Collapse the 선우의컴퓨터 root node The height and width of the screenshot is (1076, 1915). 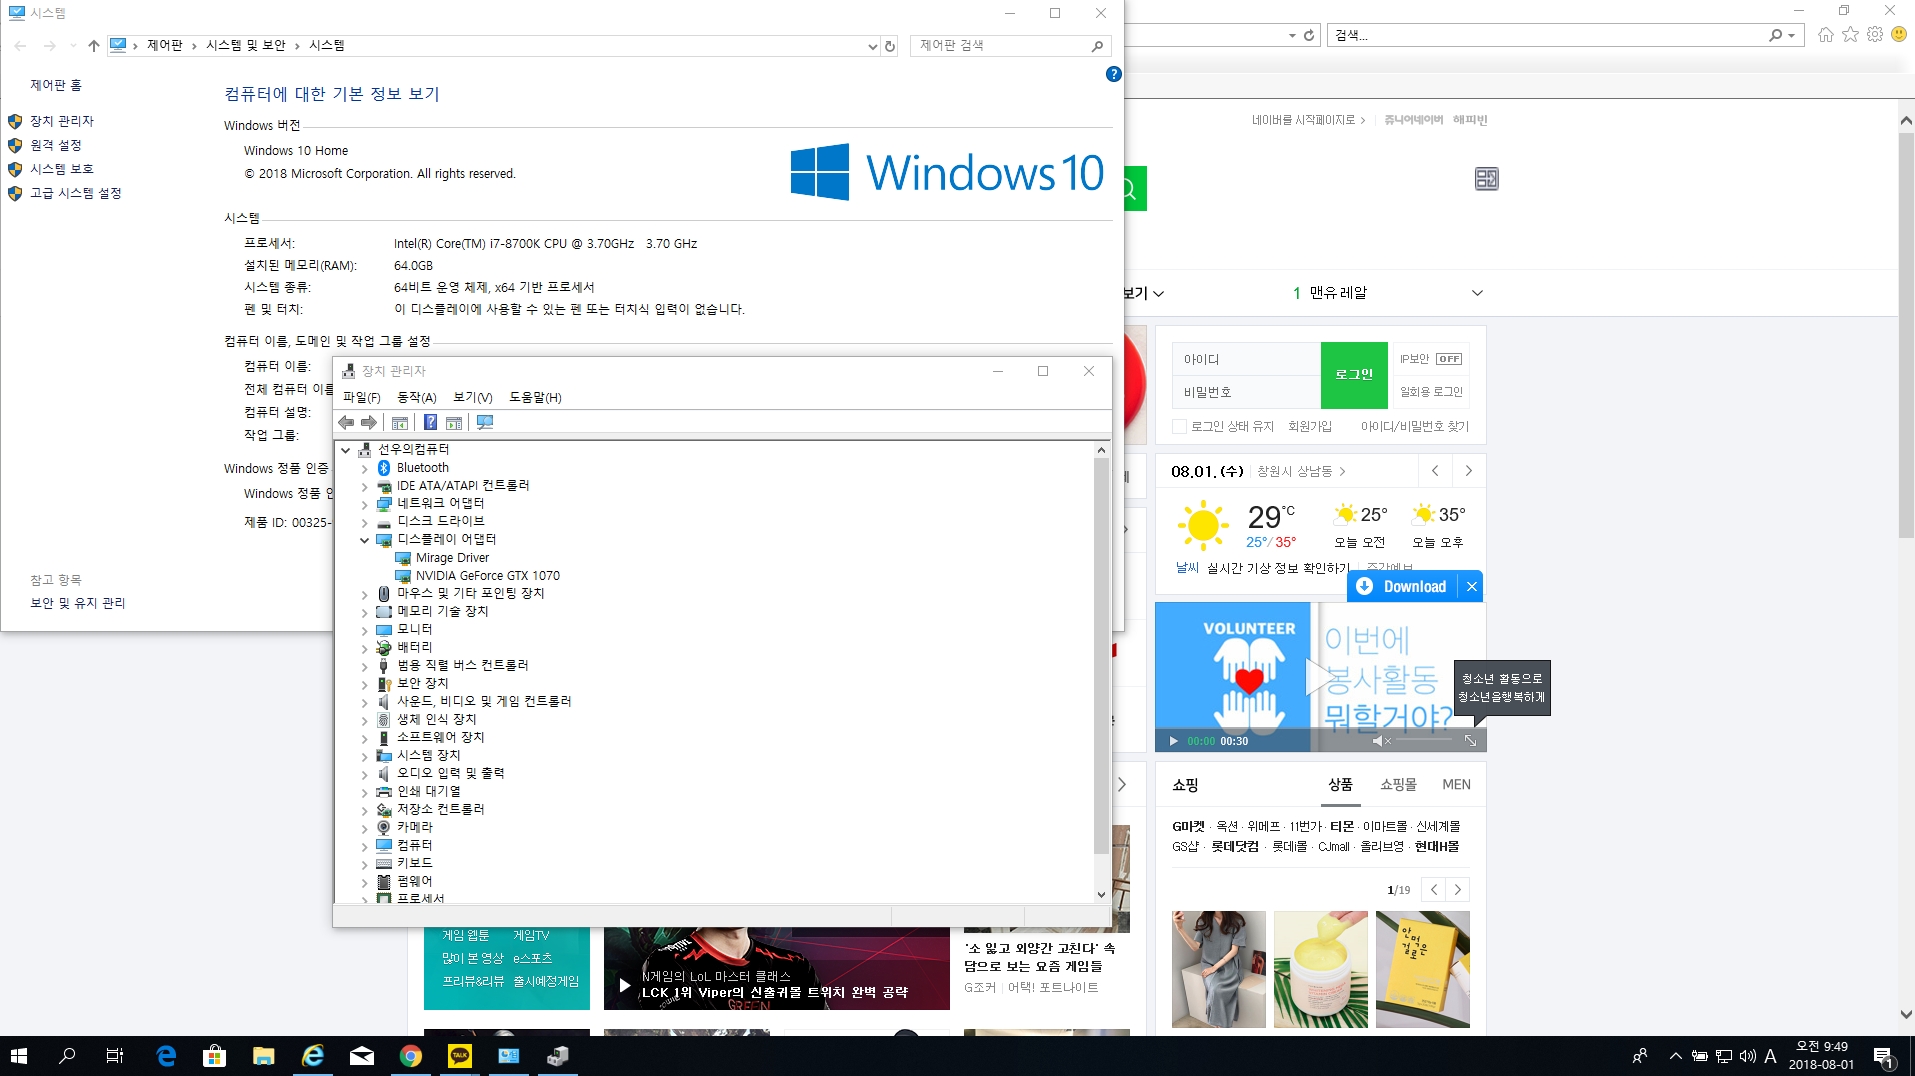(346, 450)
